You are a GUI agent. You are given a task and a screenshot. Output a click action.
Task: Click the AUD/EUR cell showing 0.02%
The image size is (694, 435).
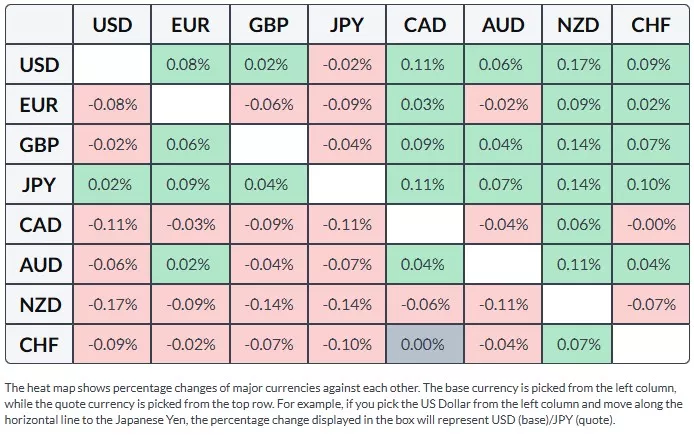190,264
